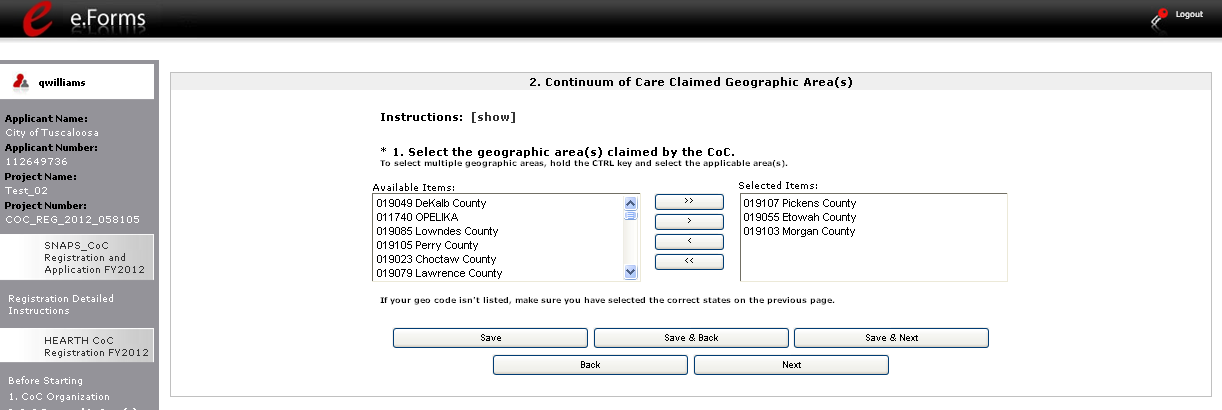Open HEARTH CoC Registration FY2012 section
The height and width of the screenshot is (410, 1222).
pos(96,346)
